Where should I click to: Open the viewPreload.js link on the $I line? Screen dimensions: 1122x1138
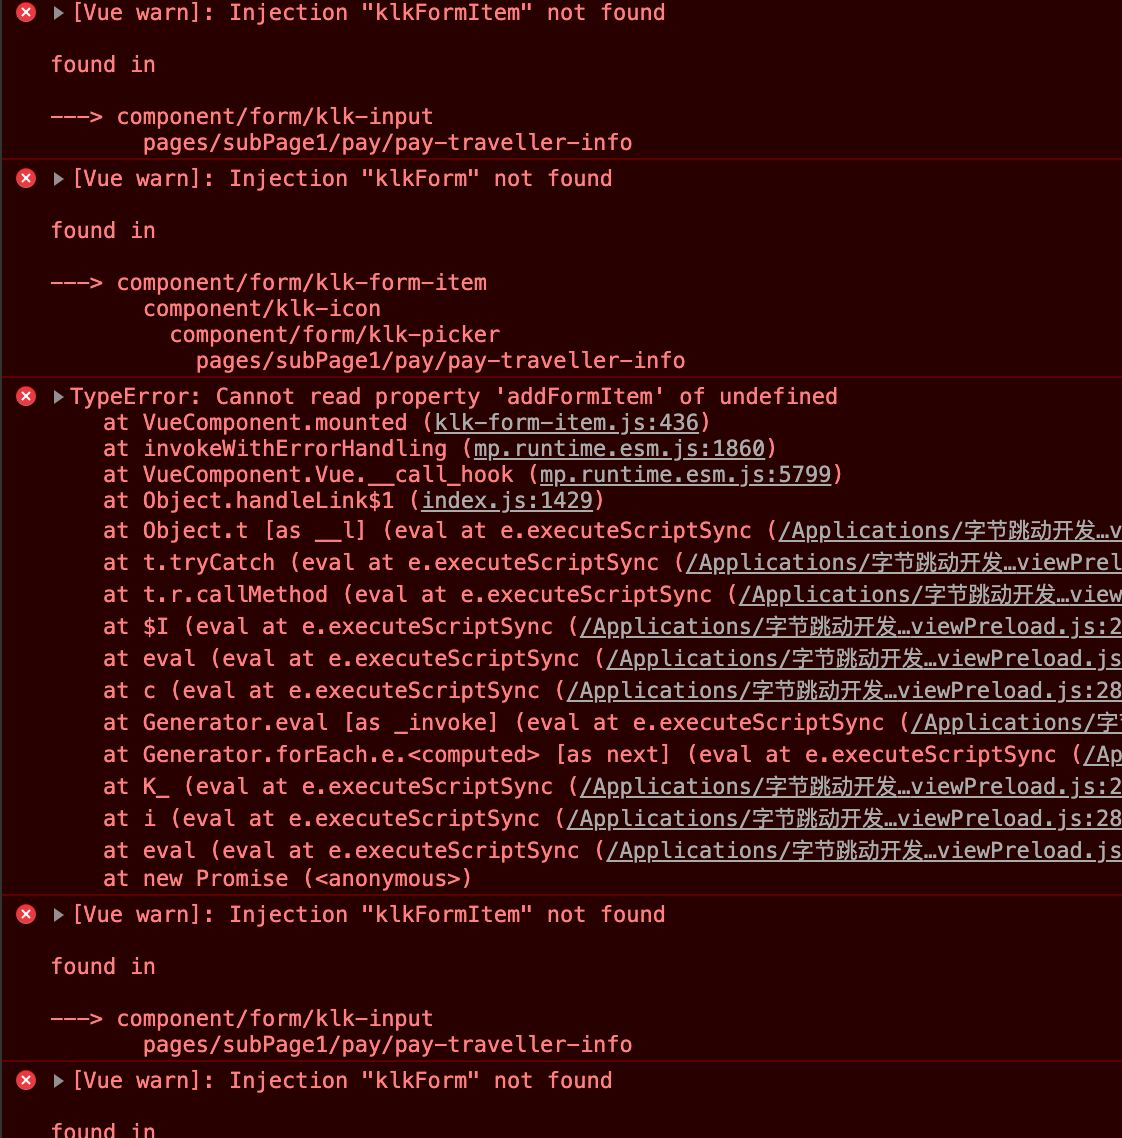click(x=850, y=627)
